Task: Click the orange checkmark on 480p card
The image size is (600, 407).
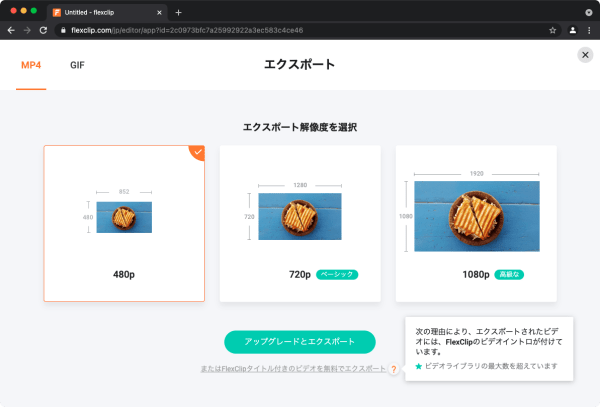Action: (x=198, y=152)
